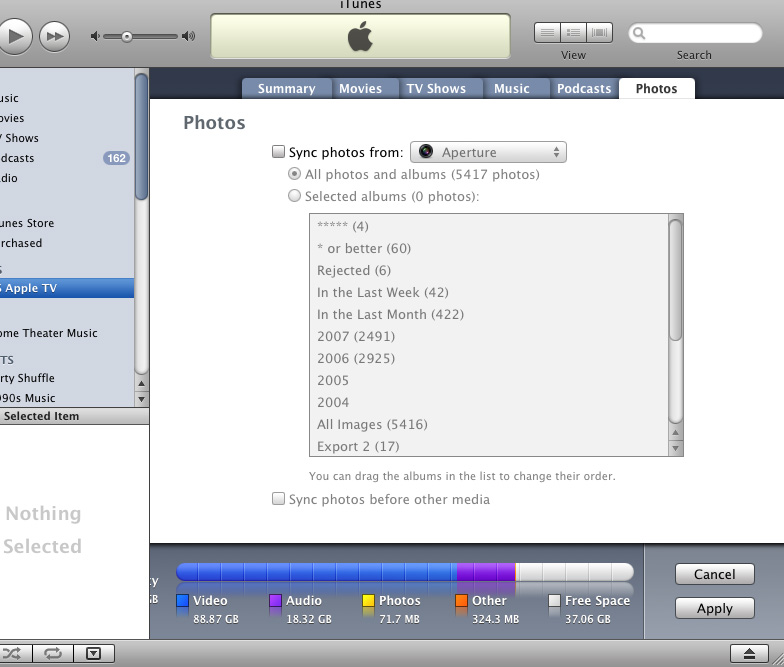Screen dimensions: 784x667
Task: Click the Selected Item header
Action: [74, 416]
